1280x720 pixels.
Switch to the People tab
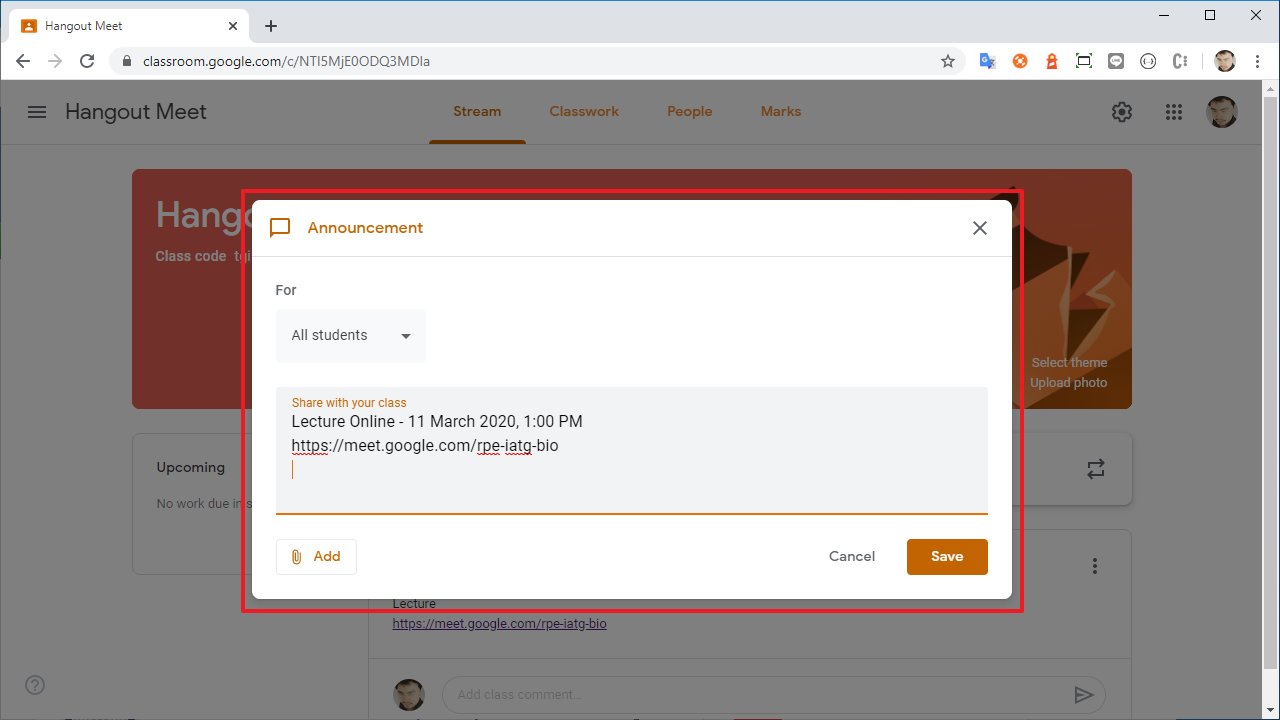coord(690,112)
